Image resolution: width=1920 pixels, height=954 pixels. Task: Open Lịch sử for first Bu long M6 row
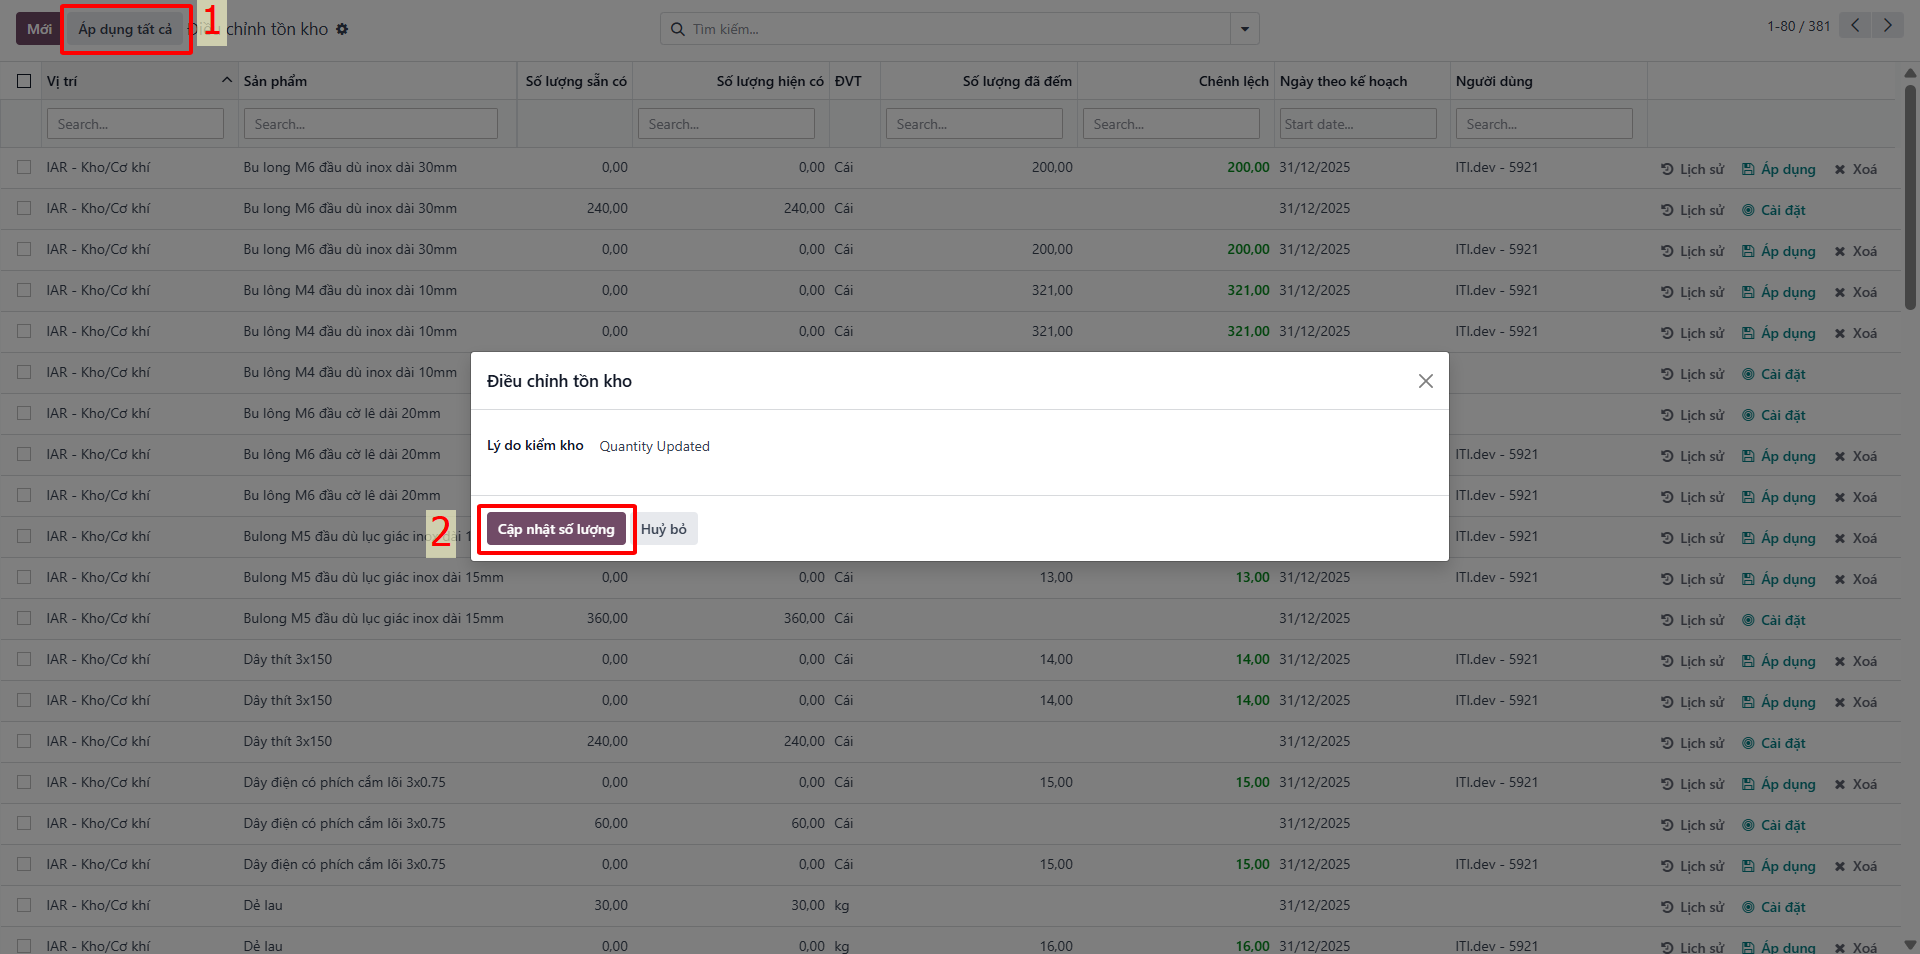tap(1692, 169)
